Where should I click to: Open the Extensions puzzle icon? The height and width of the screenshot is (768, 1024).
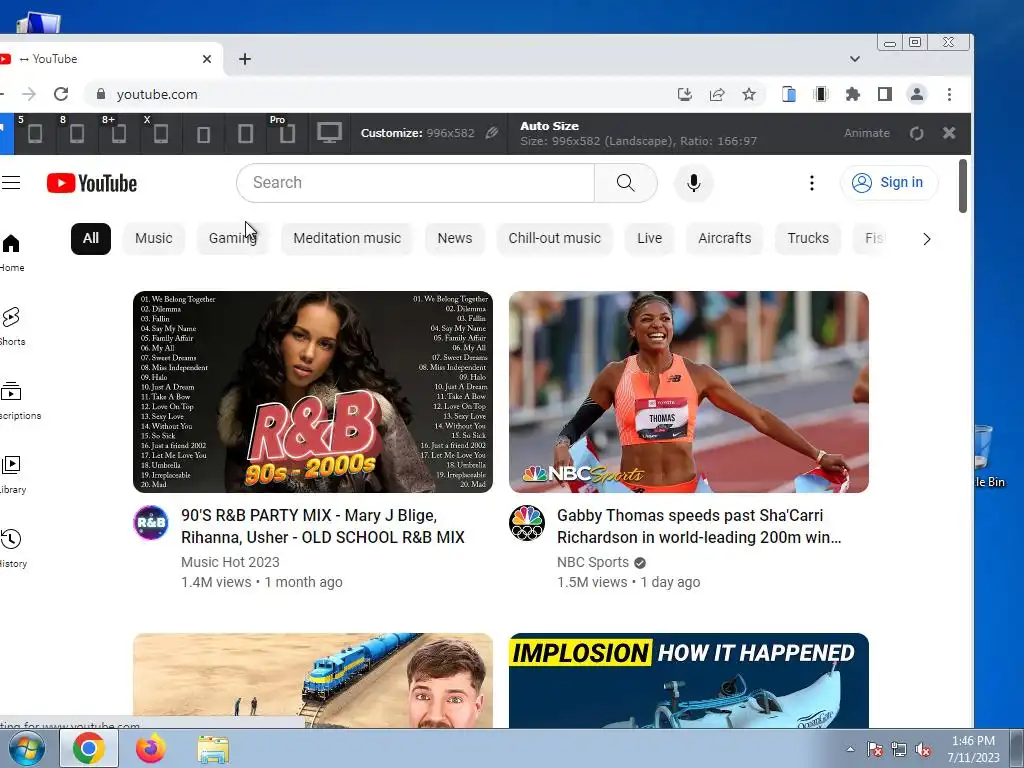coord(853,94)
